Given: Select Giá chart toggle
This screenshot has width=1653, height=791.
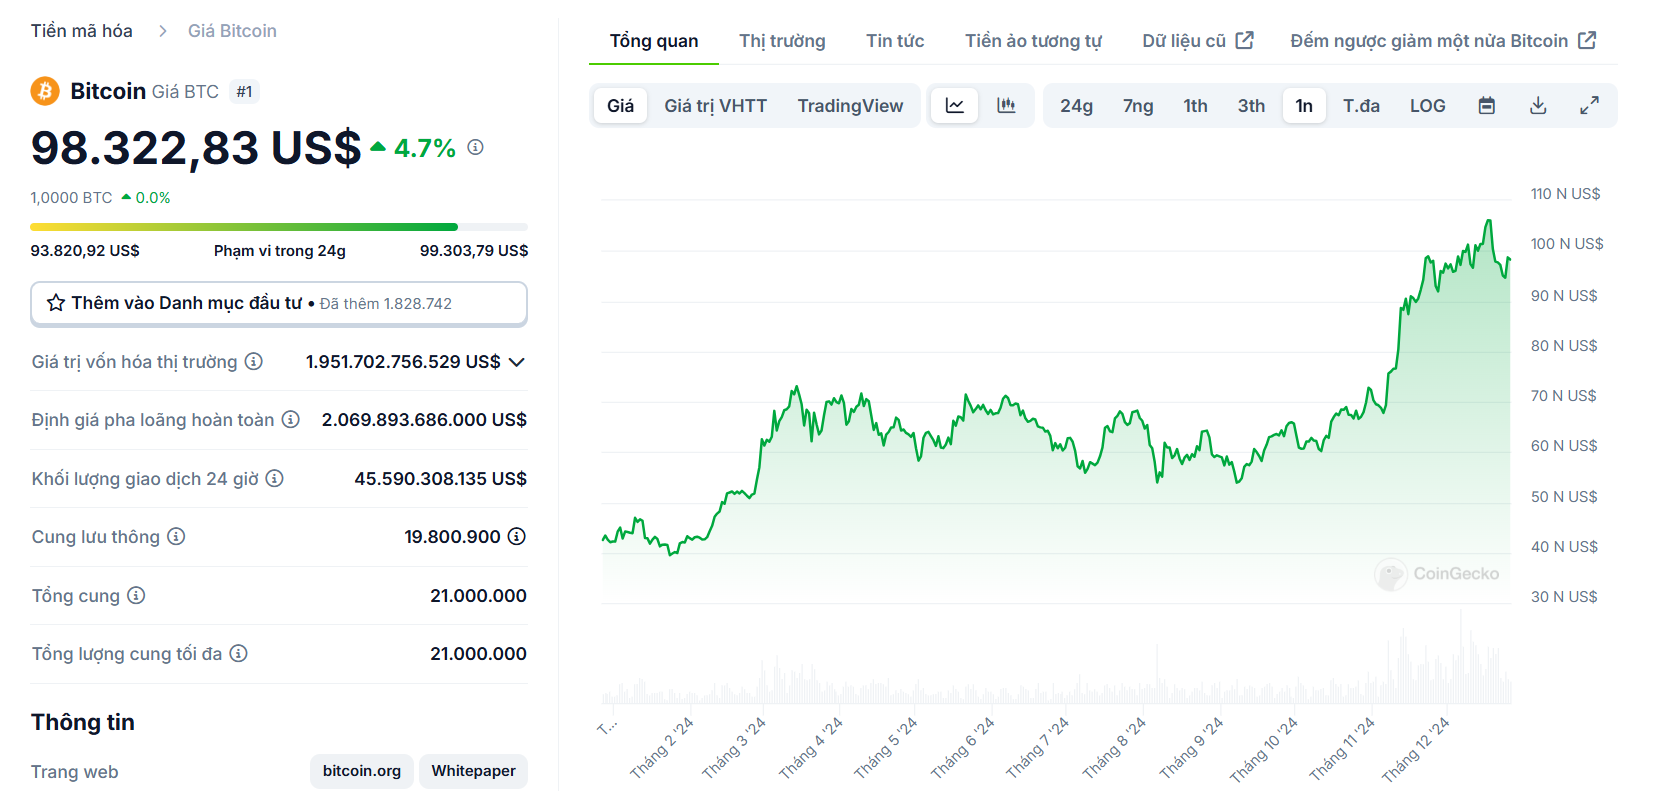Looking at the screenshot, I should (x=620, y=106).
